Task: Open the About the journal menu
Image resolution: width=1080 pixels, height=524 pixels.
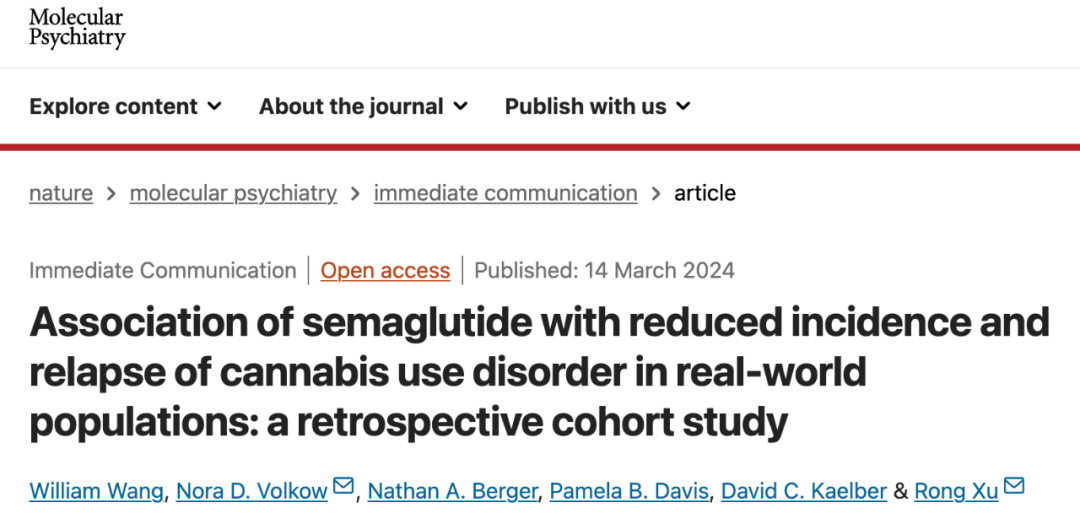Action: coord(351,106)
